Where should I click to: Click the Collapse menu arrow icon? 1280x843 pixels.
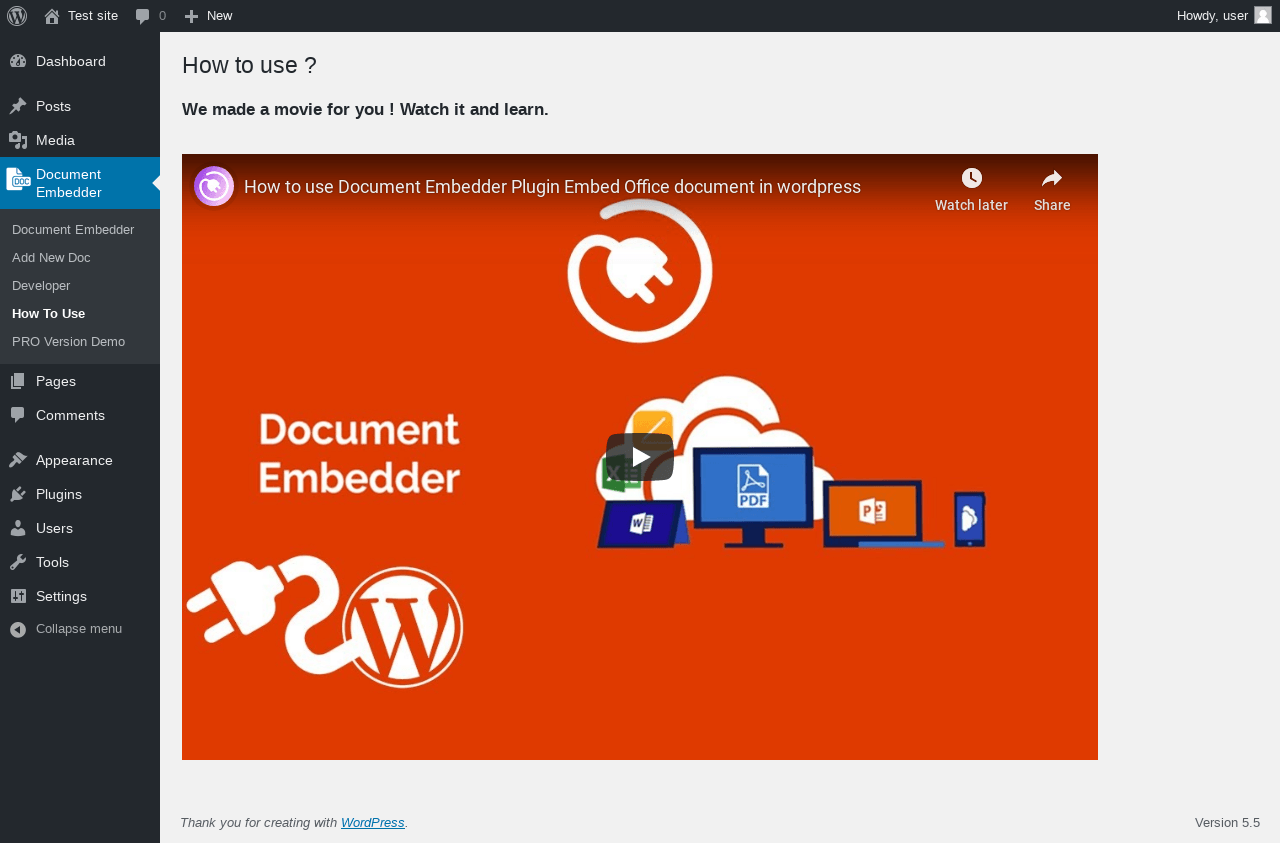[18, 629]
